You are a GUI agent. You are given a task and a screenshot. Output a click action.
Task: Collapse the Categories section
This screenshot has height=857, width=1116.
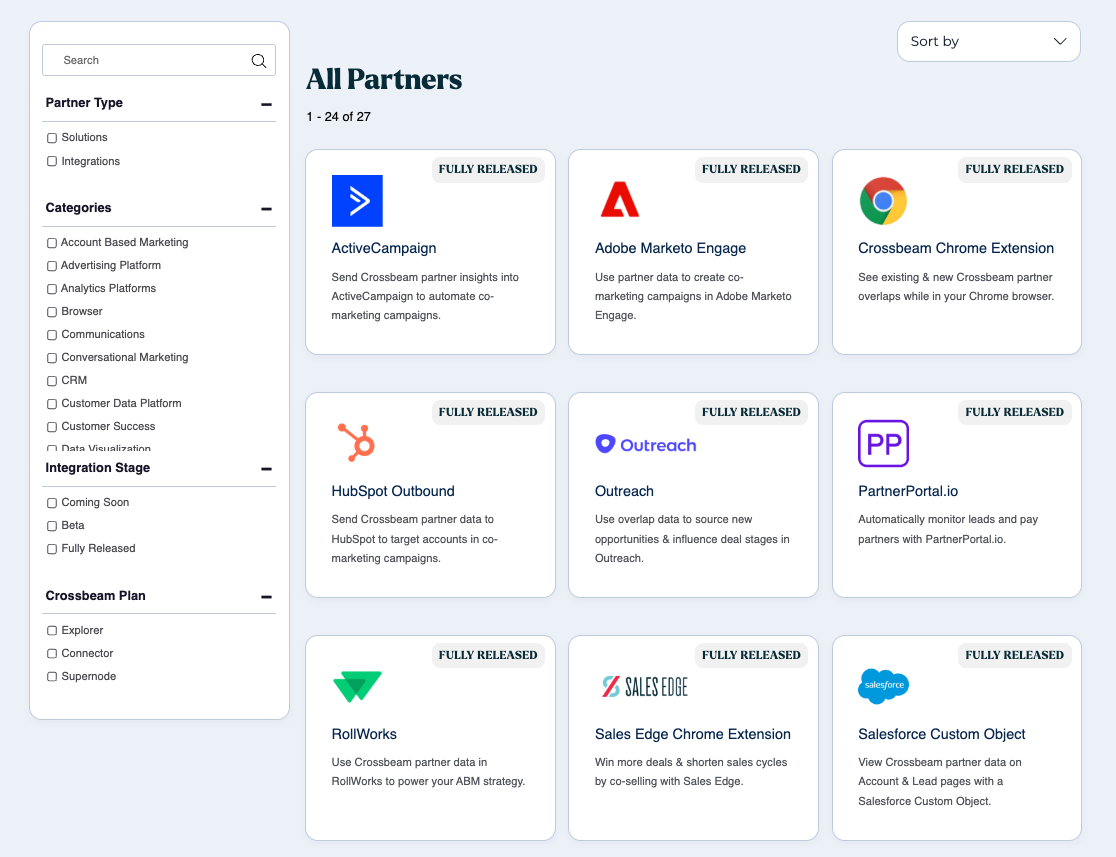[x=266, y=209]
